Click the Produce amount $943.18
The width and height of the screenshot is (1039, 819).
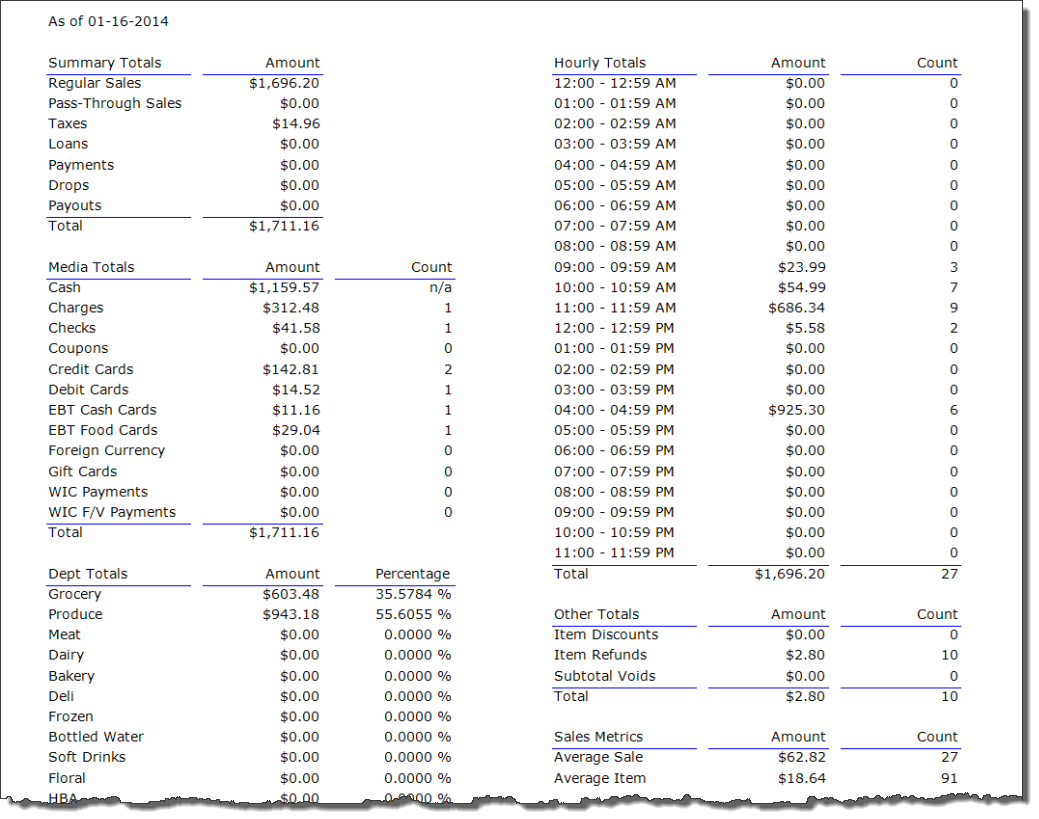coord(291,614)
